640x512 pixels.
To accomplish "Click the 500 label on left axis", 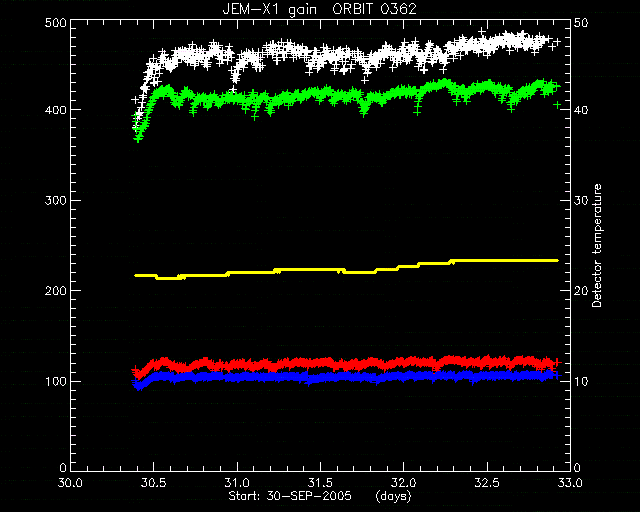I will coord(56,22).
